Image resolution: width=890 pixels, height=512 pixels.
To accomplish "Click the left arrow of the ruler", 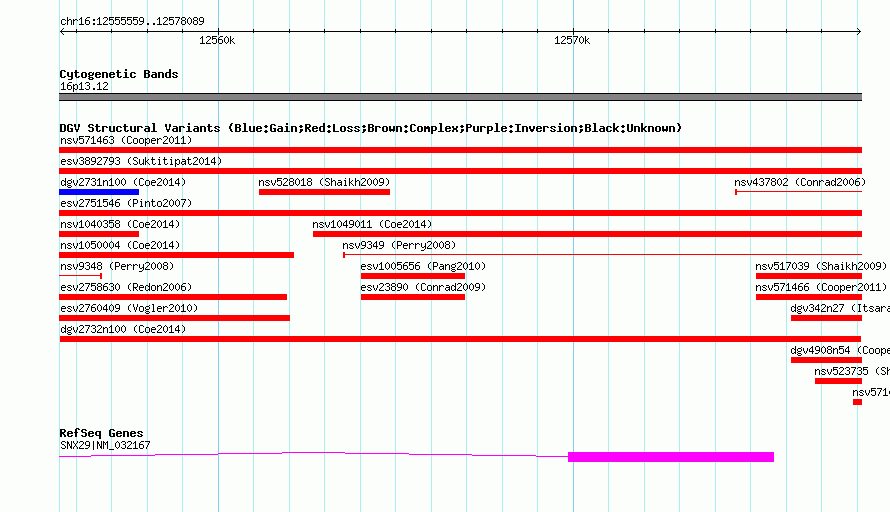I will pyautogui.click(x=62, y=32).
